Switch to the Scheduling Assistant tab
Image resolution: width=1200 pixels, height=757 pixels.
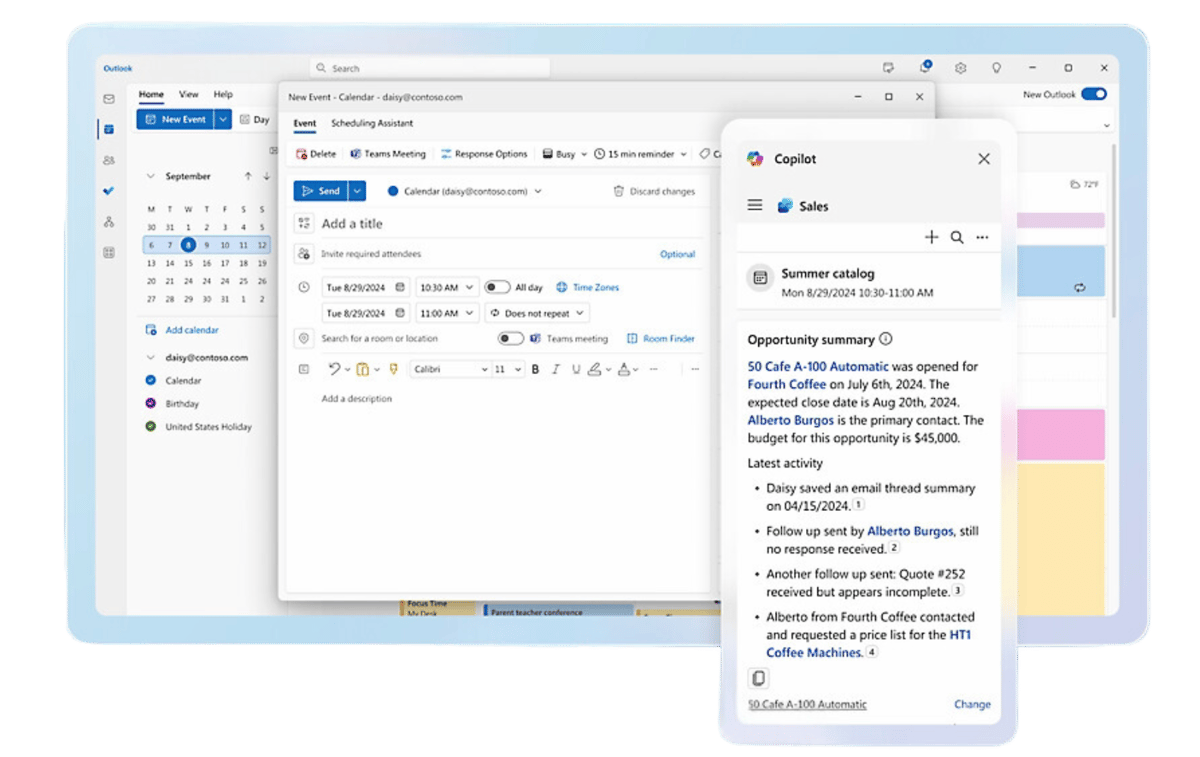(x=372, y=123)
